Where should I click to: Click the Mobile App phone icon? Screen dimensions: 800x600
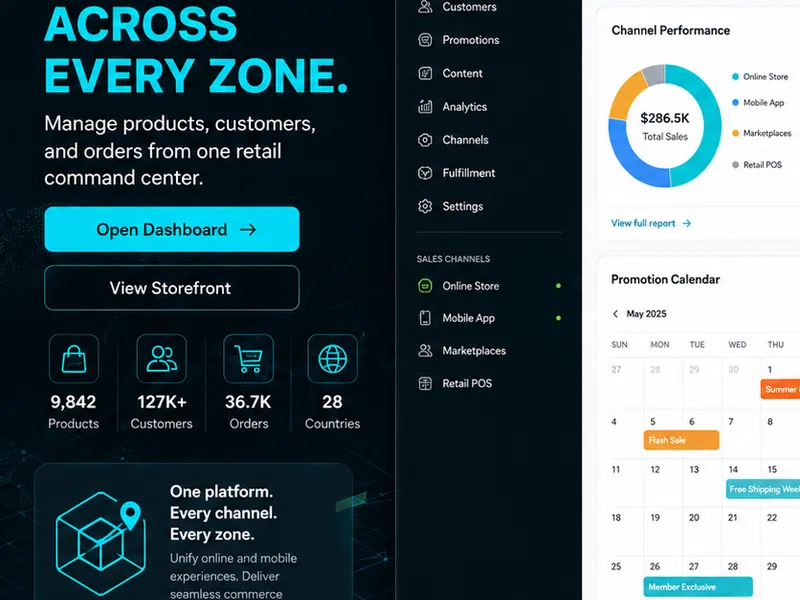(425, 318)
